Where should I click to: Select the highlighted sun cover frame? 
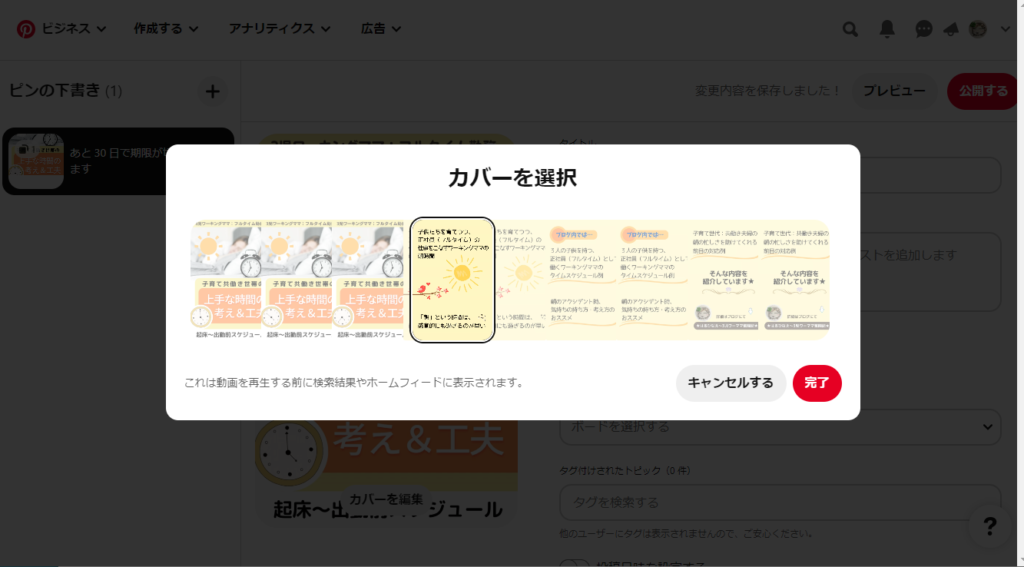coord(453,280)
